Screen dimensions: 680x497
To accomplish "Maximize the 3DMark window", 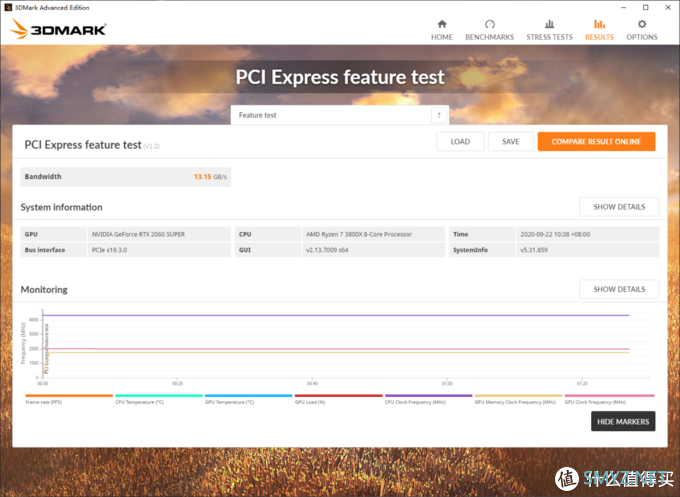I will click(x=645, y=7).
